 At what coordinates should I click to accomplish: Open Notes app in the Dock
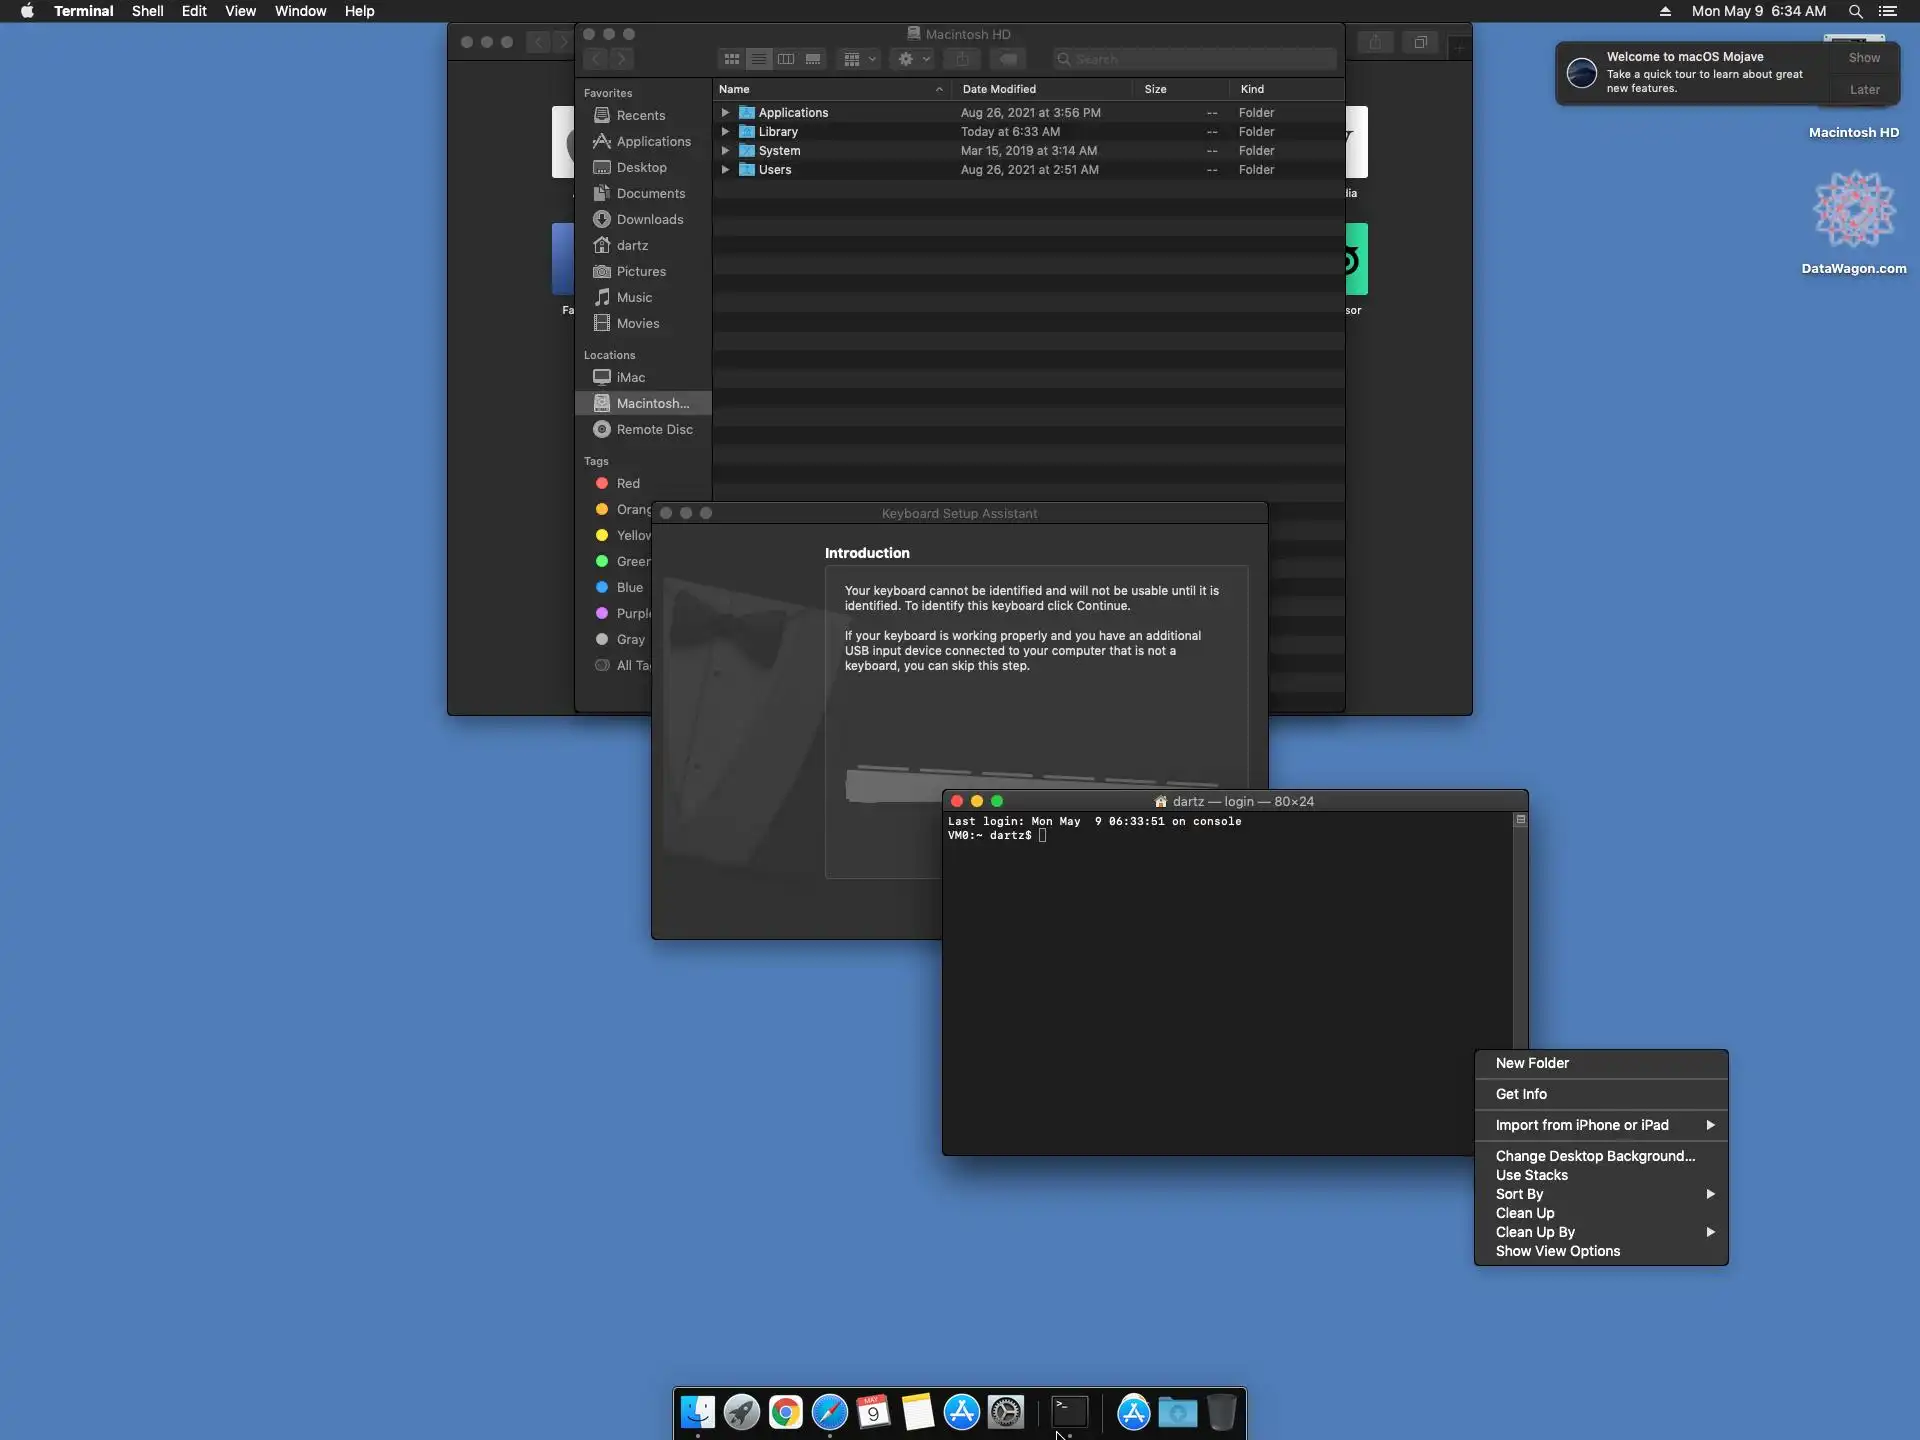(918, 1412)
